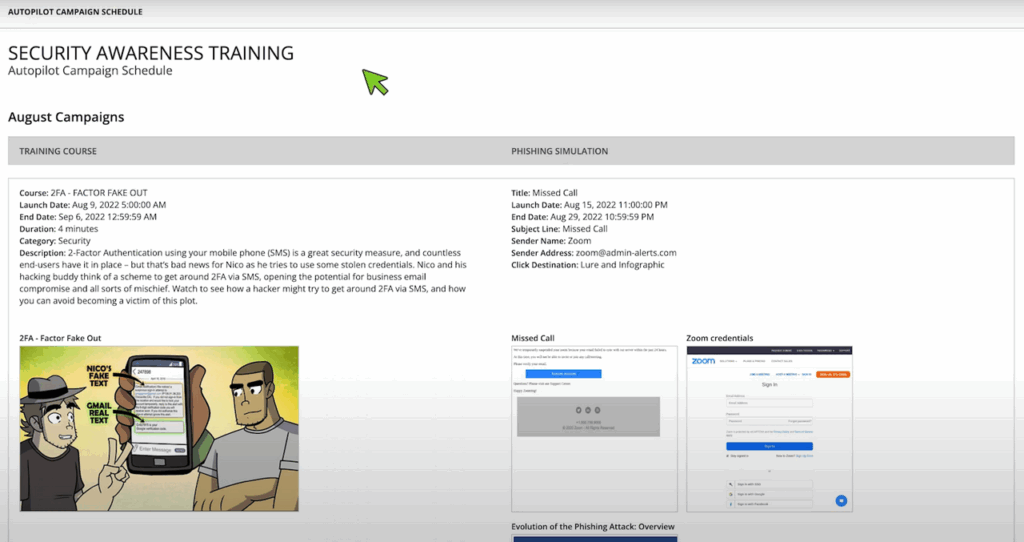
Task: Click the blue button in Missed Call preview
Action: (x=564, y=374)
